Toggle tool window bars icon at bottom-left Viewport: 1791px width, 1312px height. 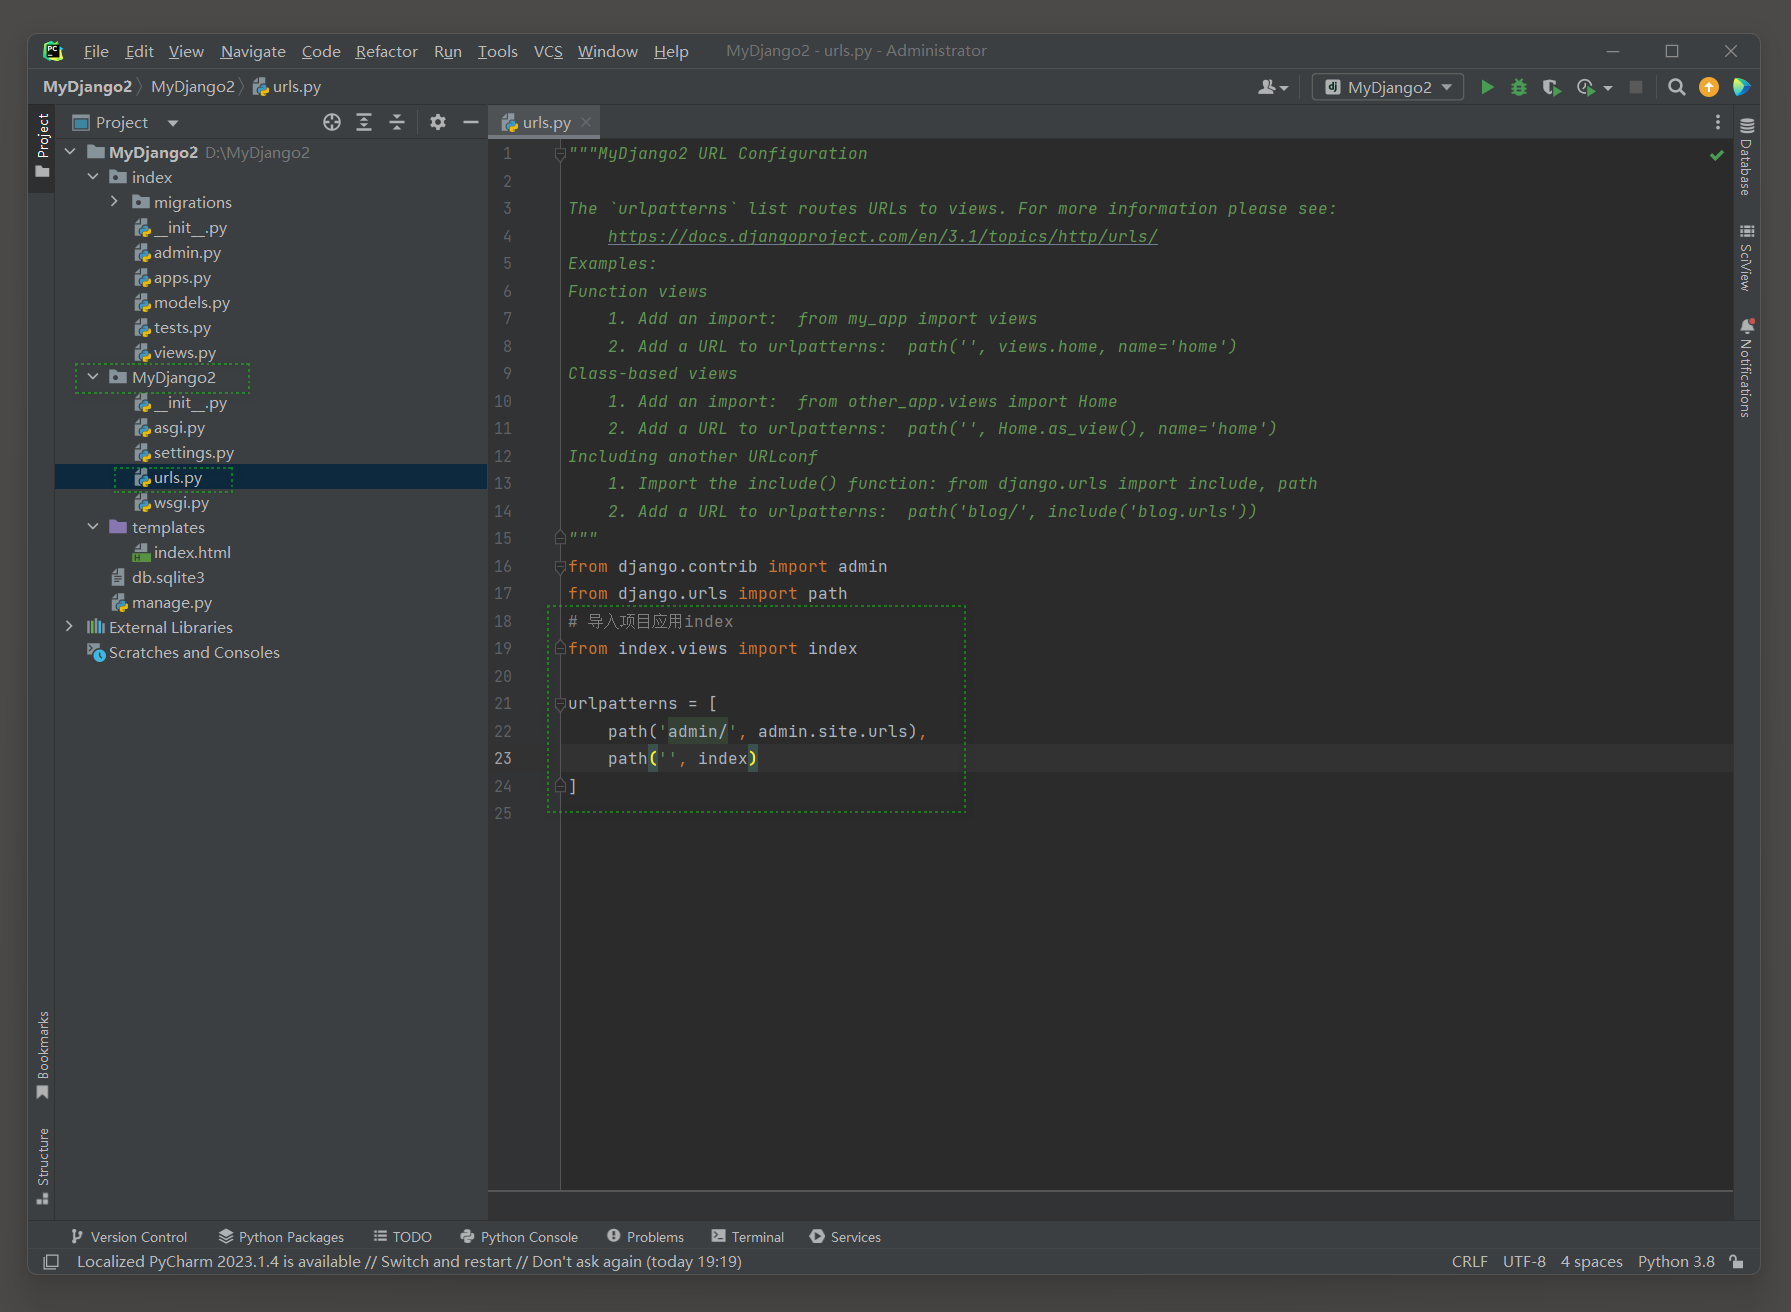tap(51, 1262)
